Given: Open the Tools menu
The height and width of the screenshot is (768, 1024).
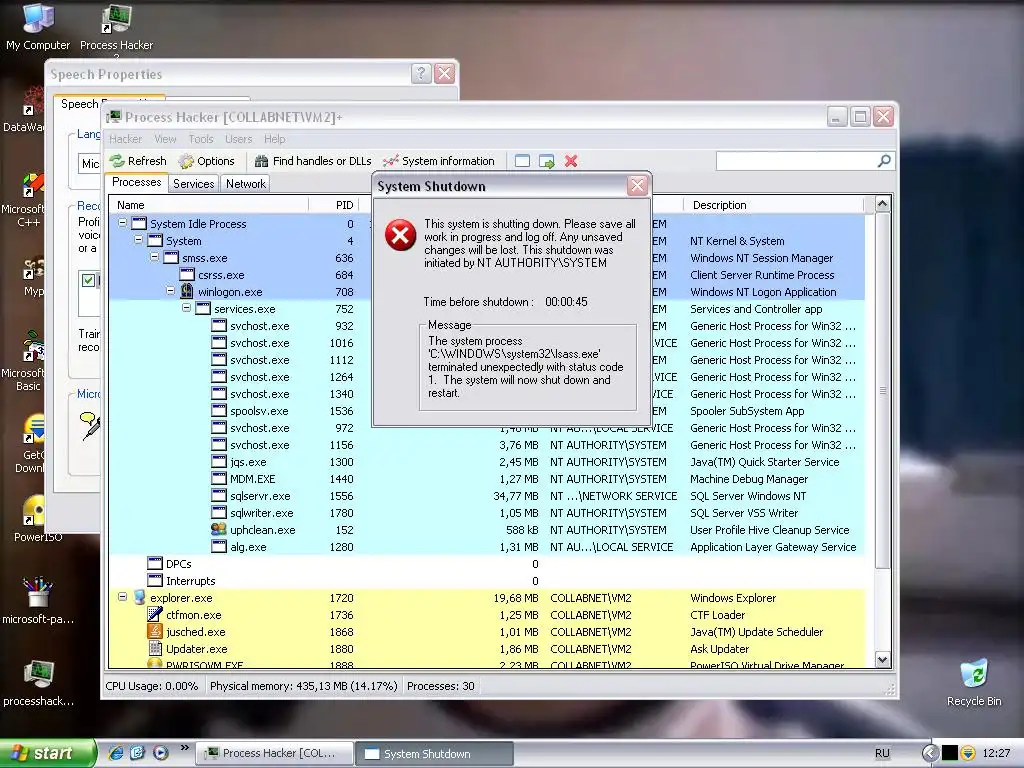Looking at the screenshot, I should click(201, 139).
